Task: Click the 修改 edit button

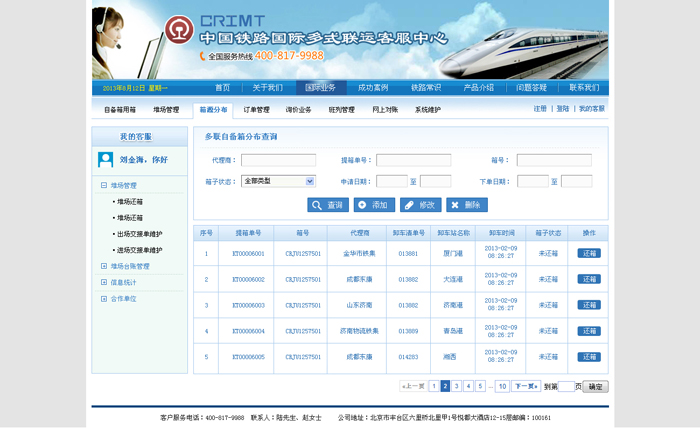Action: click(x=420, y=205)
